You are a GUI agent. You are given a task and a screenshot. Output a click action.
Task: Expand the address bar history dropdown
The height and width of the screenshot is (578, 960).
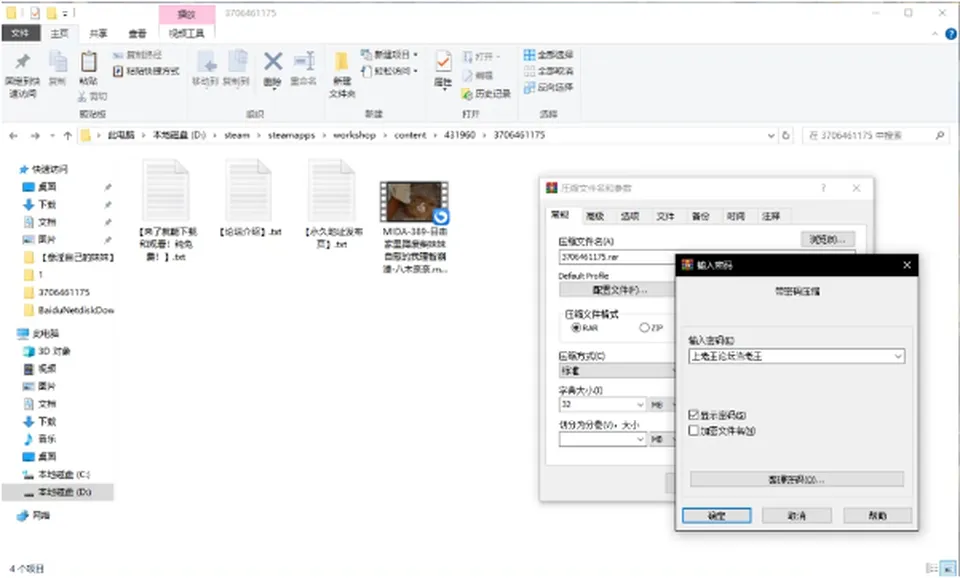pos(771,135)
